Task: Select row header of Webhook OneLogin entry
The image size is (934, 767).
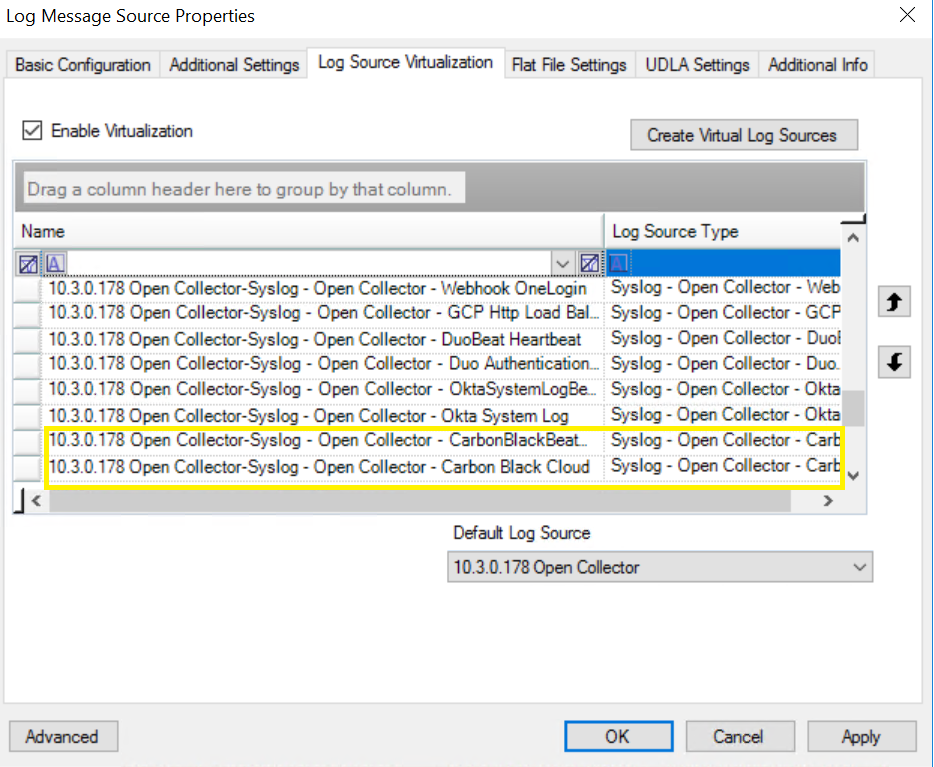Action: click(x=30, y=288)
